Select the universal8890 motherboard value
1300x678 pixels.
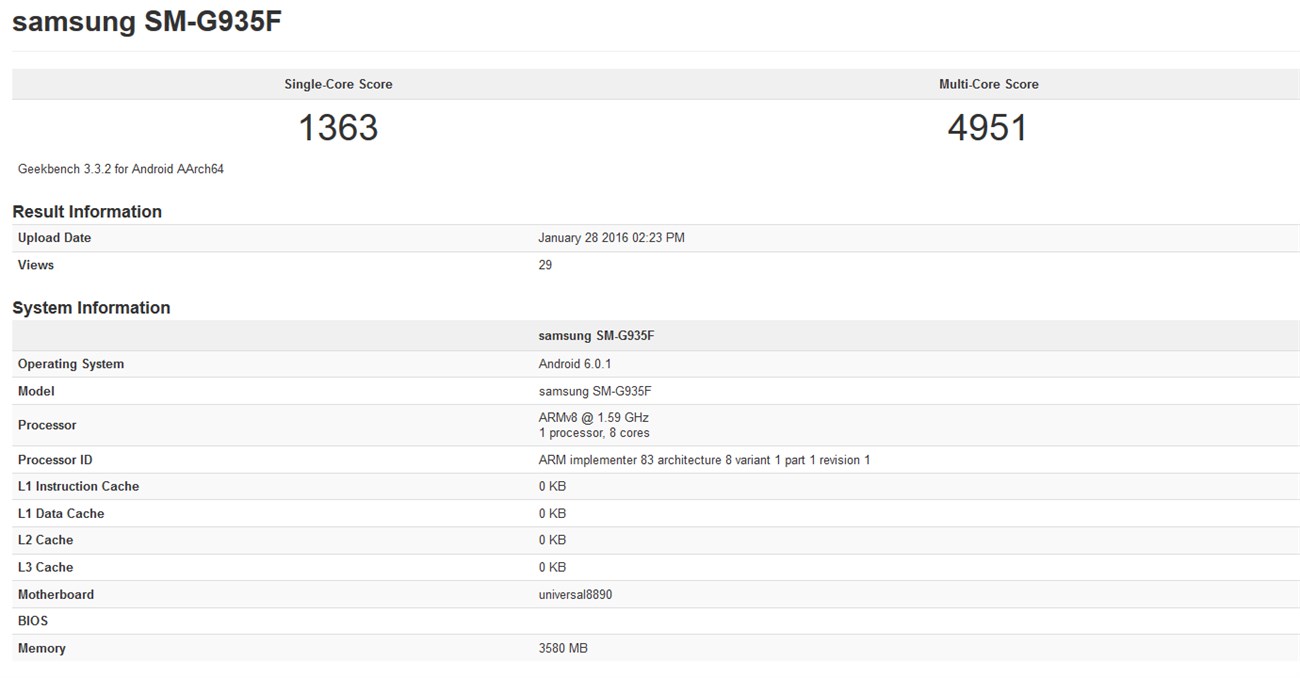point(575,594)
